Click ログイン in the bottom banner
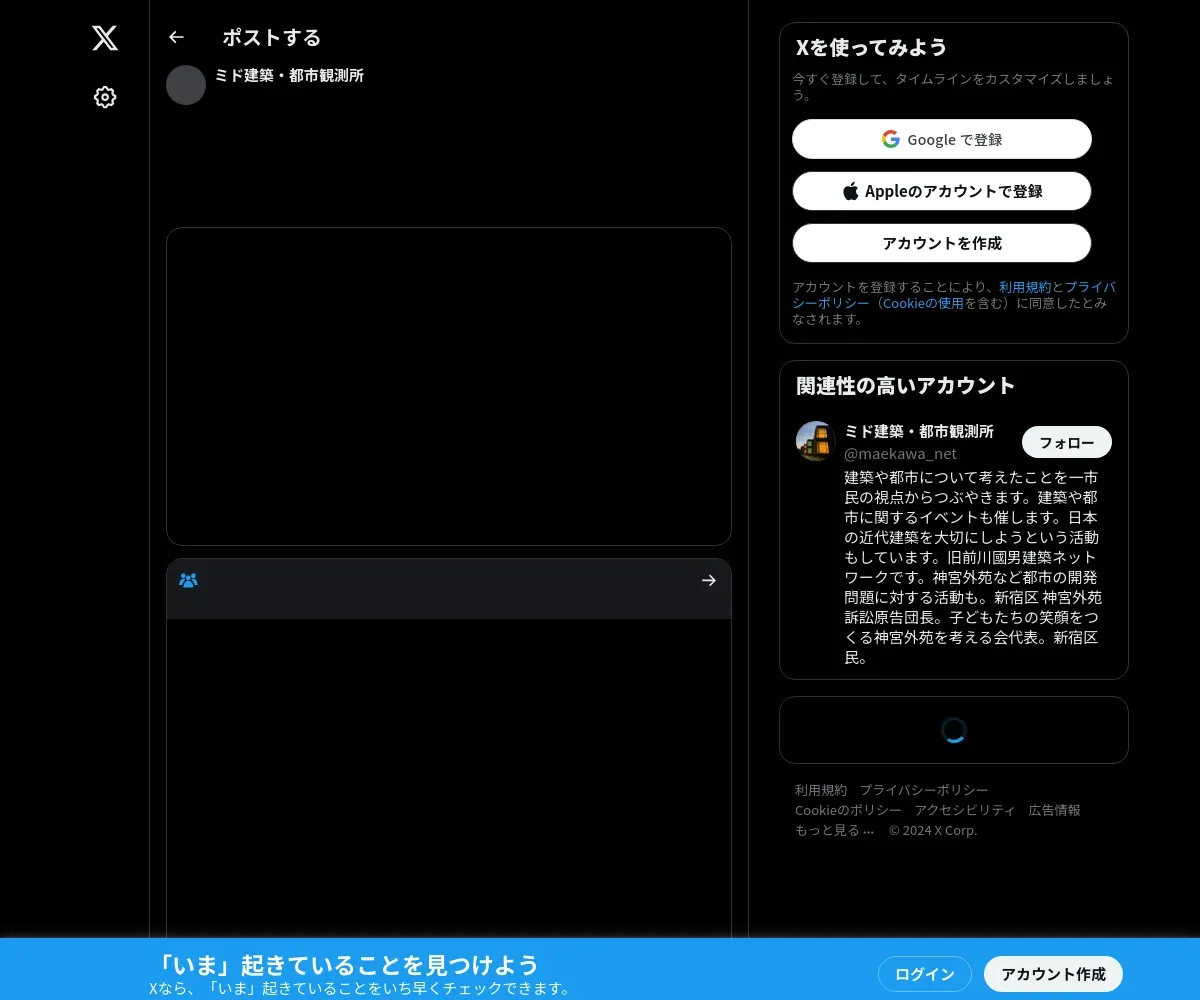The height and width of the screenshot is (1000, 1200). [925, 974]
